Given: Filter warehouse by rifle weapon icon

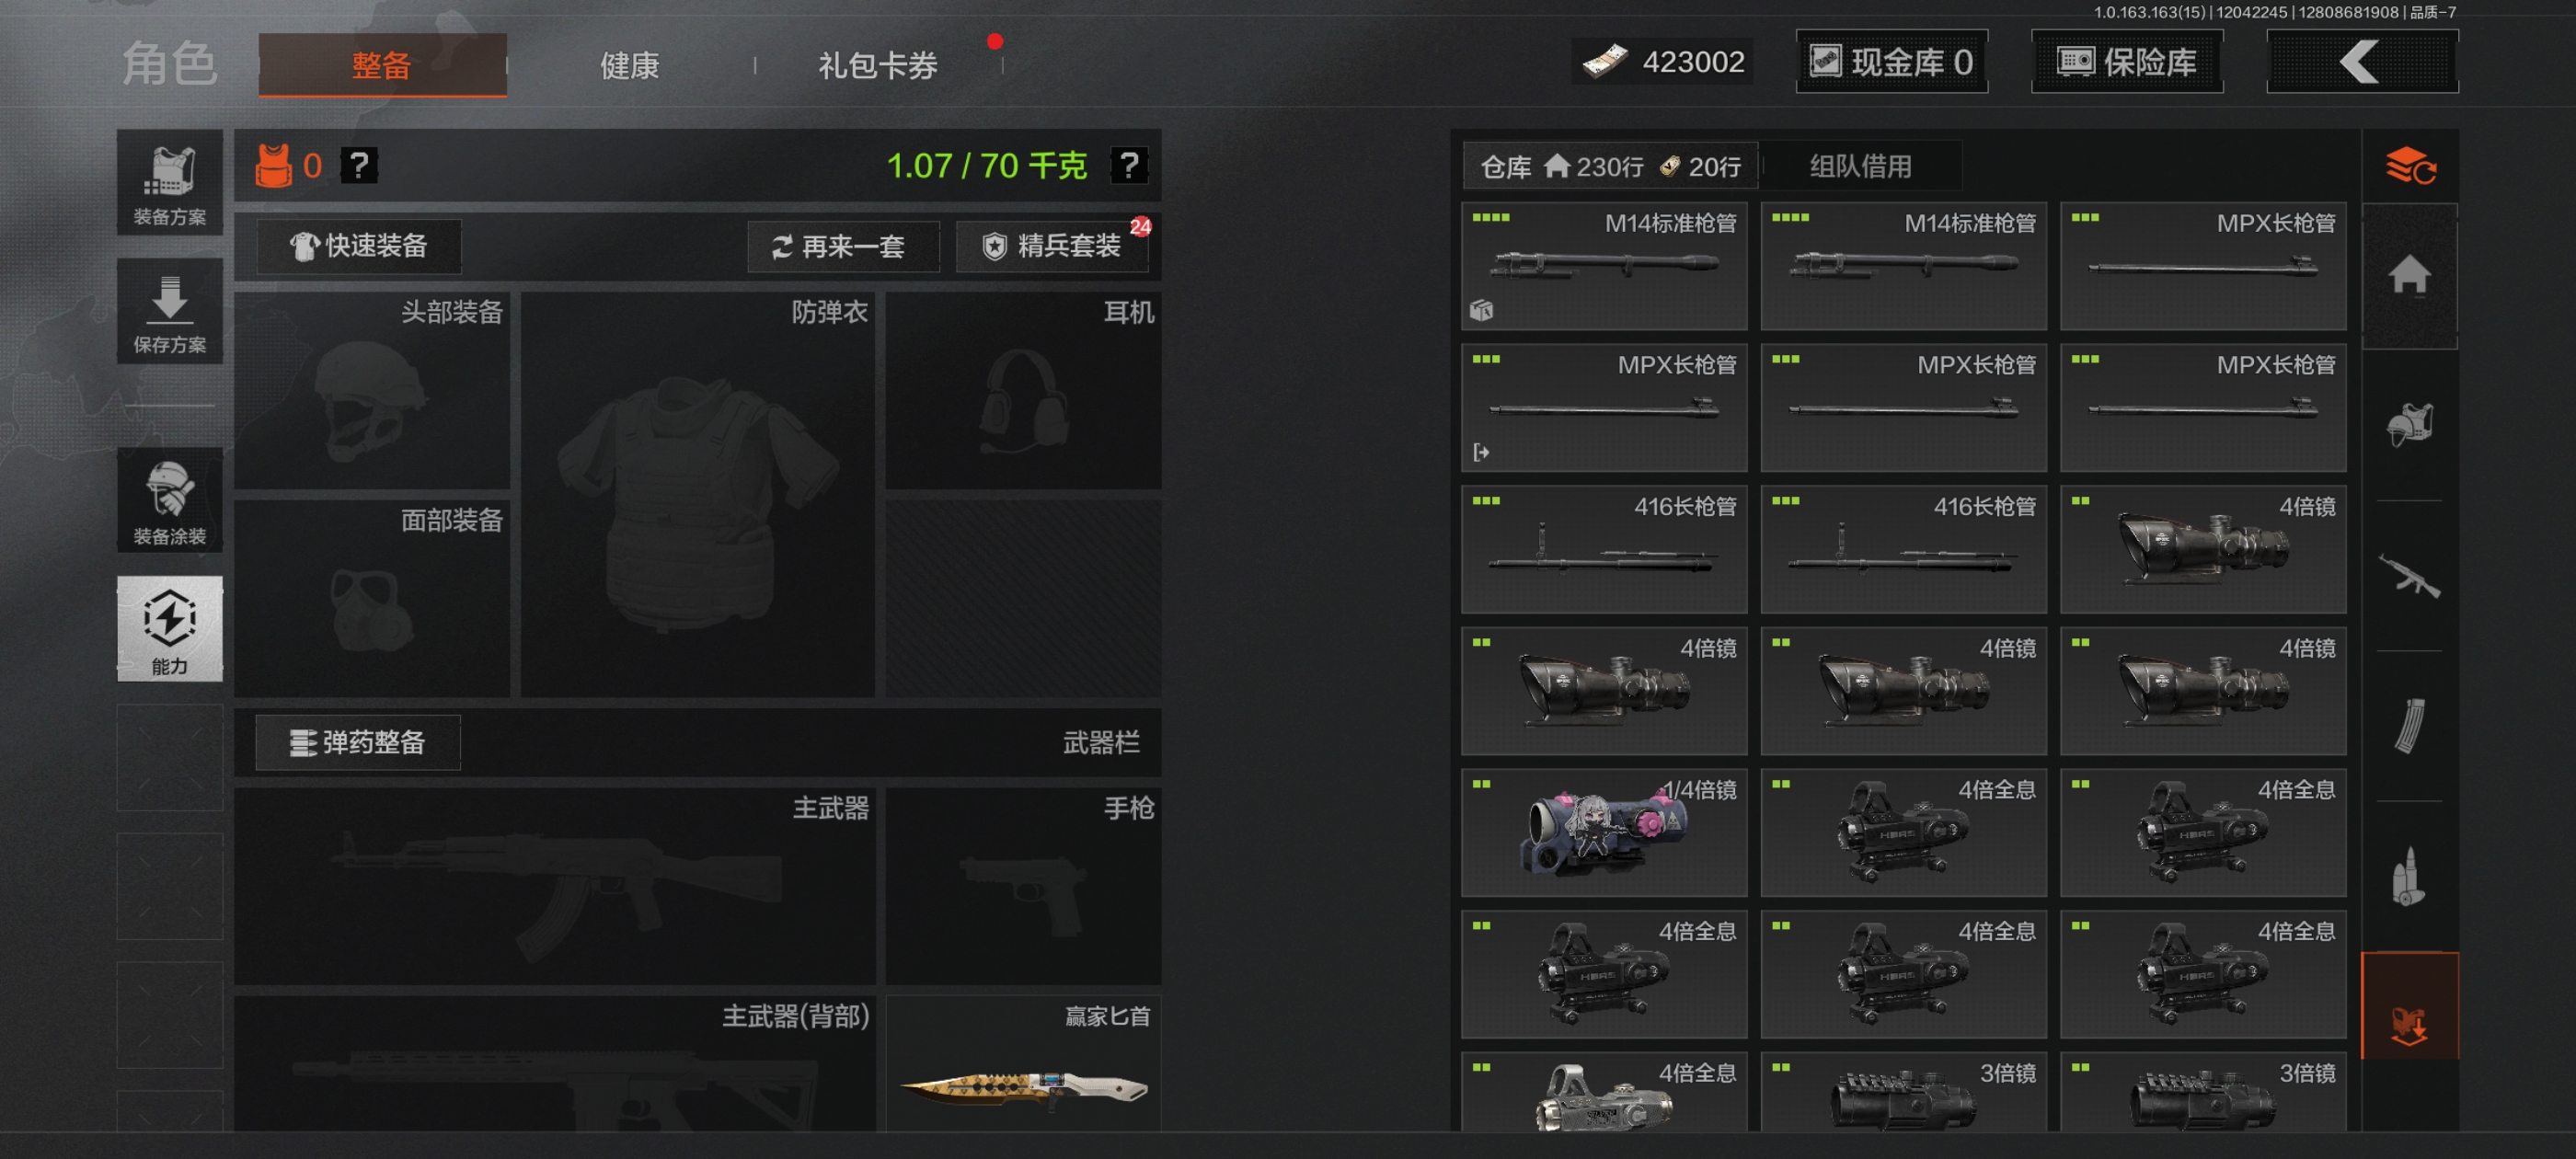Looking at the screenshot, I should coord(2409,576).
